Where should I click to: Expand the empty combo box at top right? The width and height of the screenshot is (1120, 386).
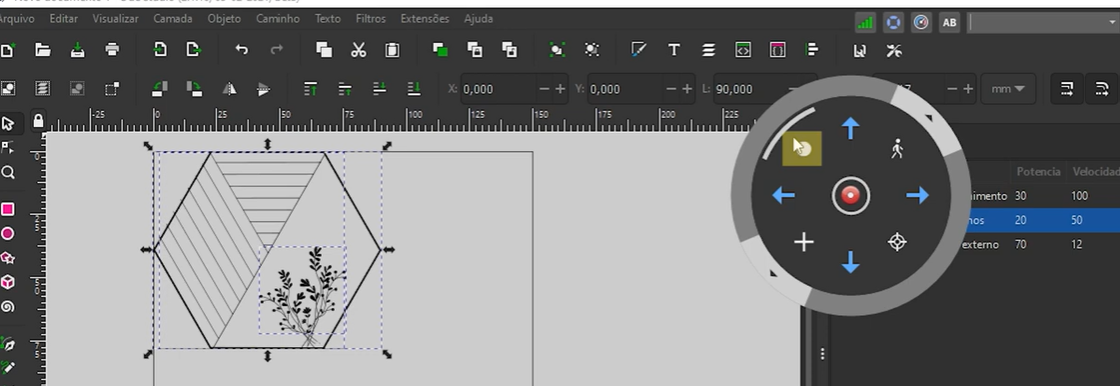pyautogui.click(x=1111, y=23)
